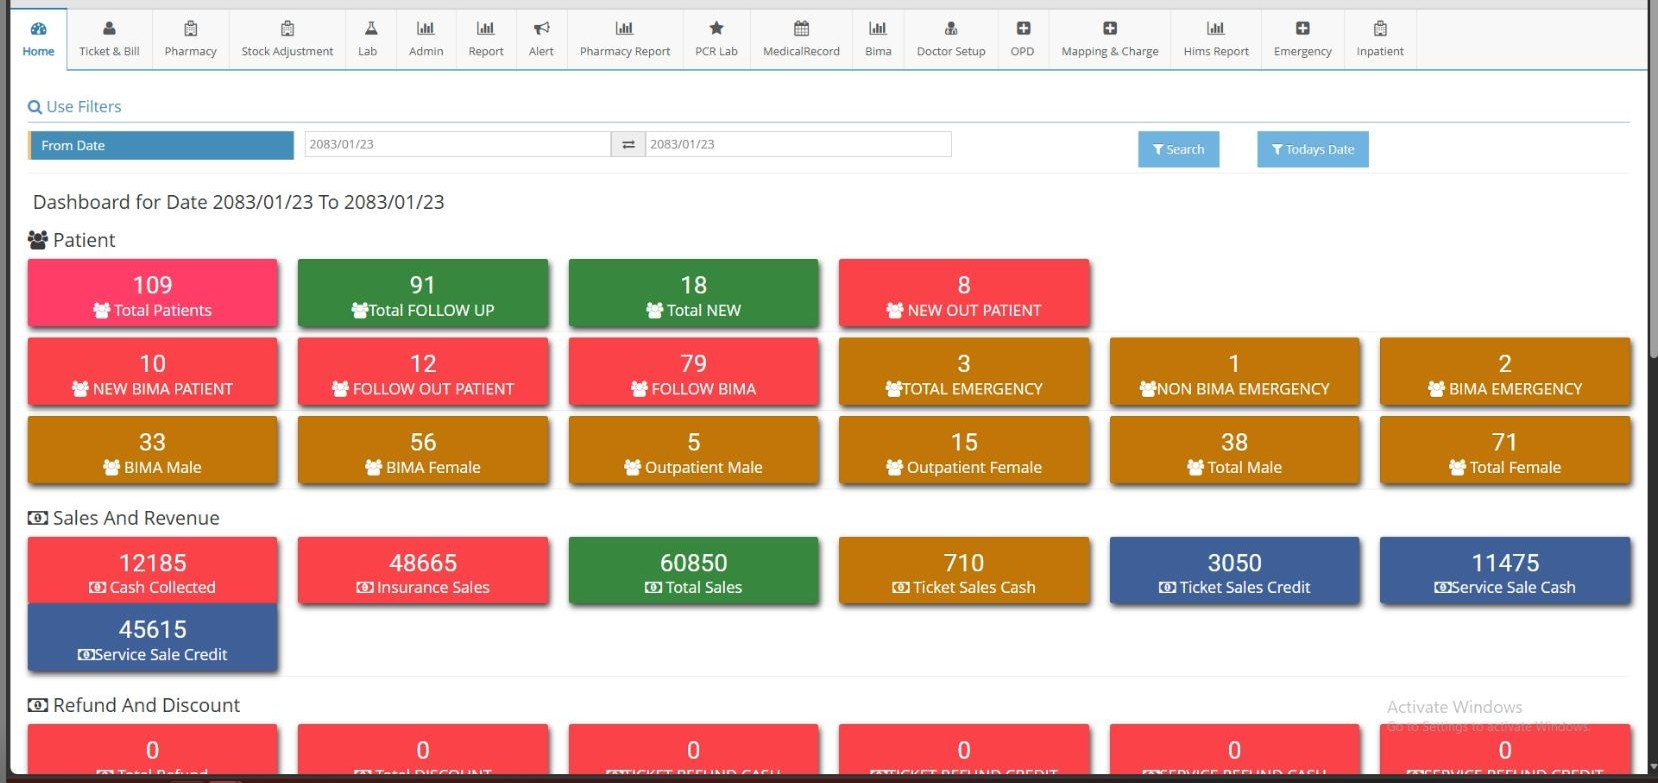The width and height of the screenshot is (1658, 783).
Task: Open the Doctor Setup icon
Action: 951,29
